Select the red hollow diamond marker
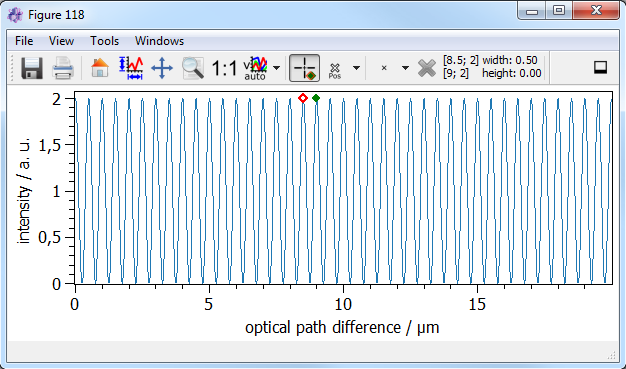The height and width of the screenshot is (369, 626). pyautogui.click(x=303, y=98)
